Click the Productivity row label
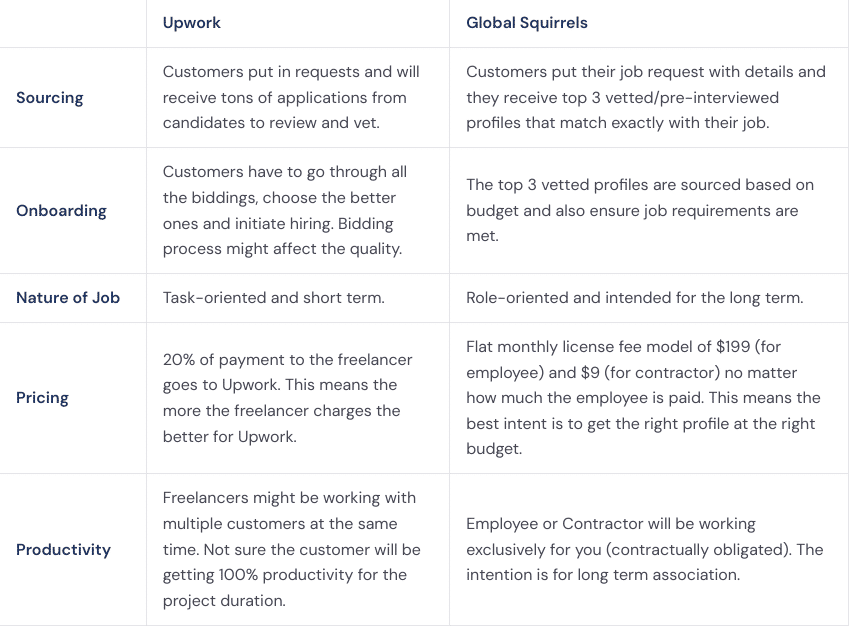Screen dimensions: 849x626 (x=63, y=549)
